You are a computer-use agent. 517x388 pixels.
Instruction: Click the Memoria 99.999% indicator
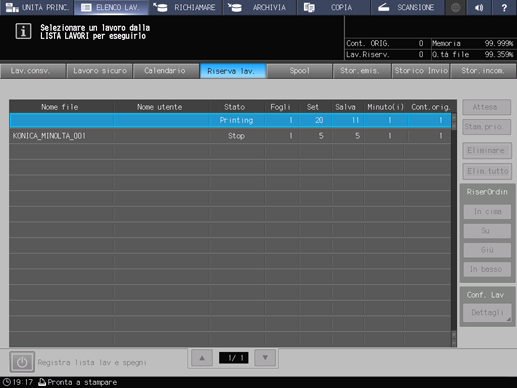coord(473,44)
